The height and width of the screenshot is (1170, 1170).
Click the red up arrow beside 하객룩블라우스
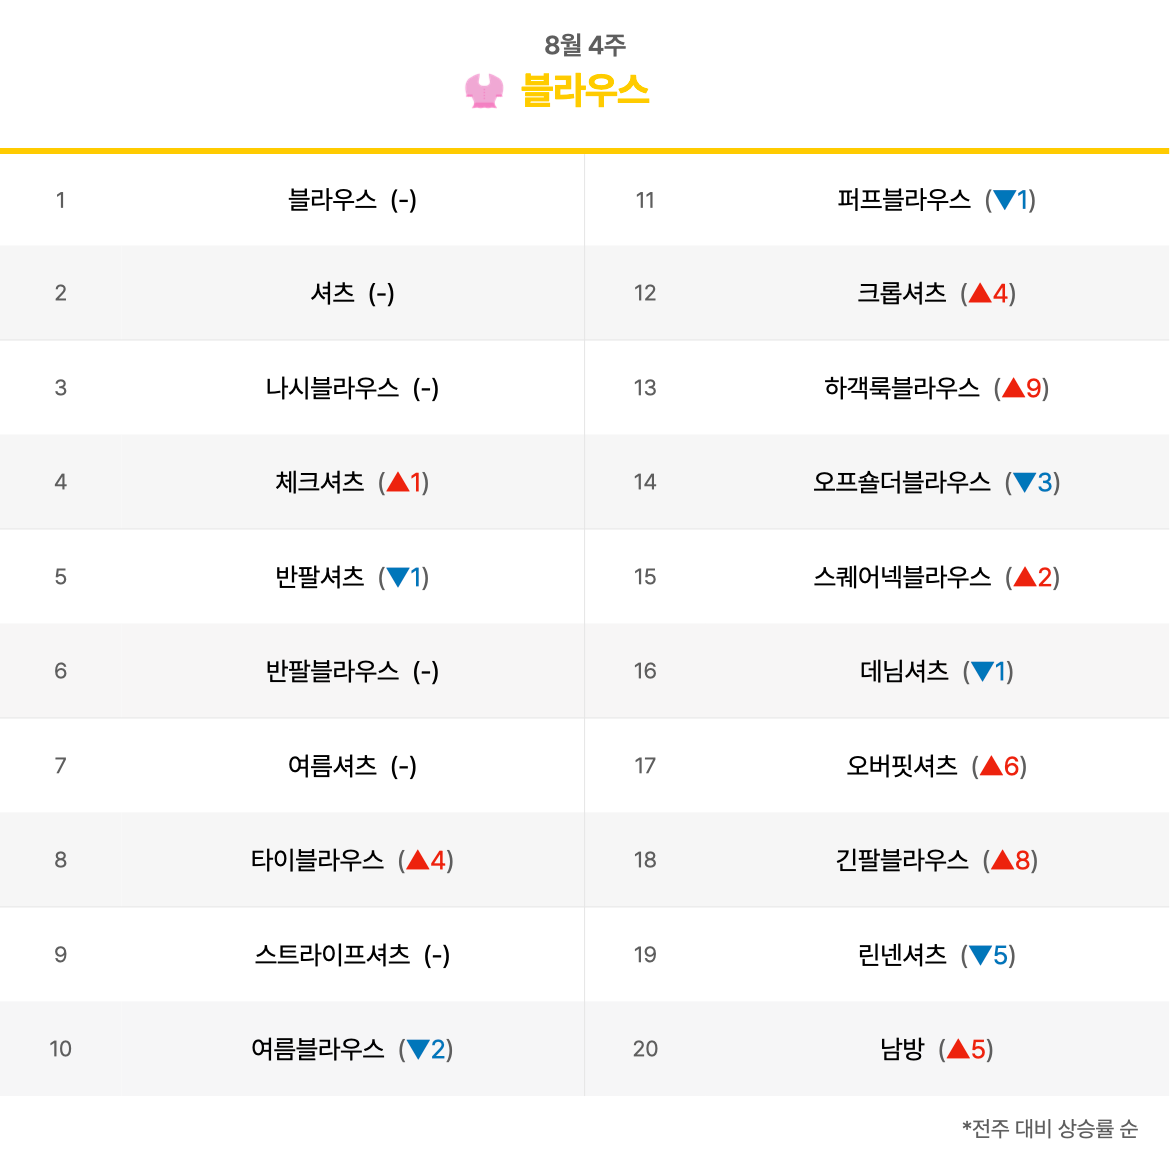point(1013,388)
